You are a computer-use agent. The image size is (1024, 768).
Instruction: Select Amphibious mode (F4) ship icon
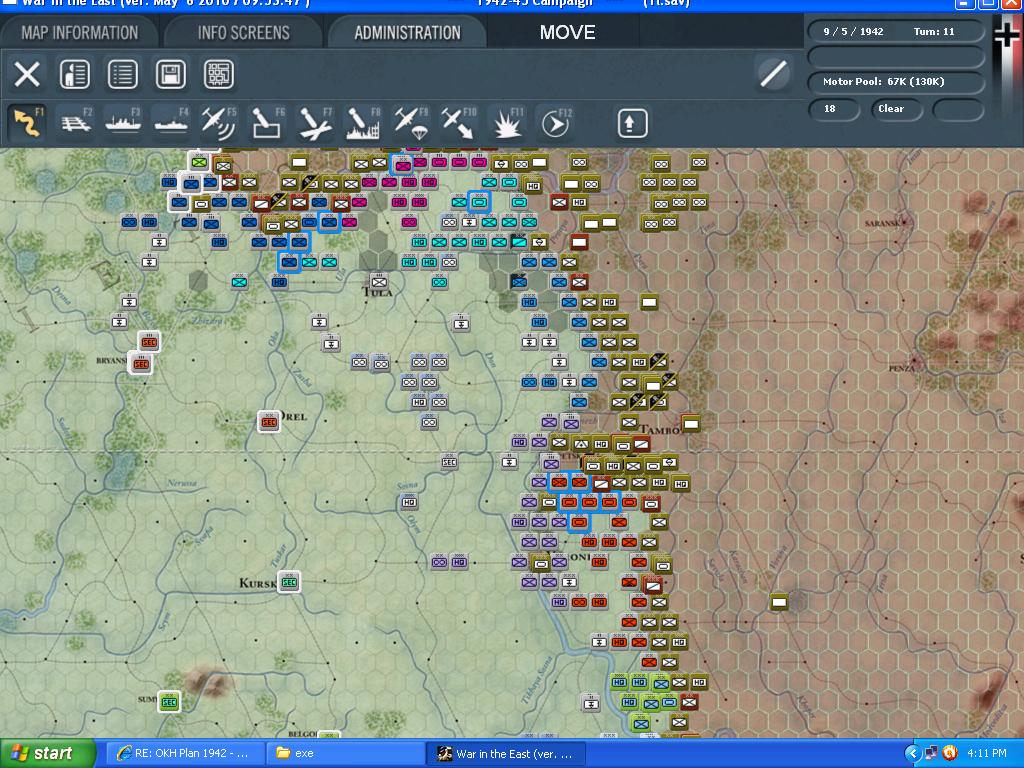(x=172, y=123)
